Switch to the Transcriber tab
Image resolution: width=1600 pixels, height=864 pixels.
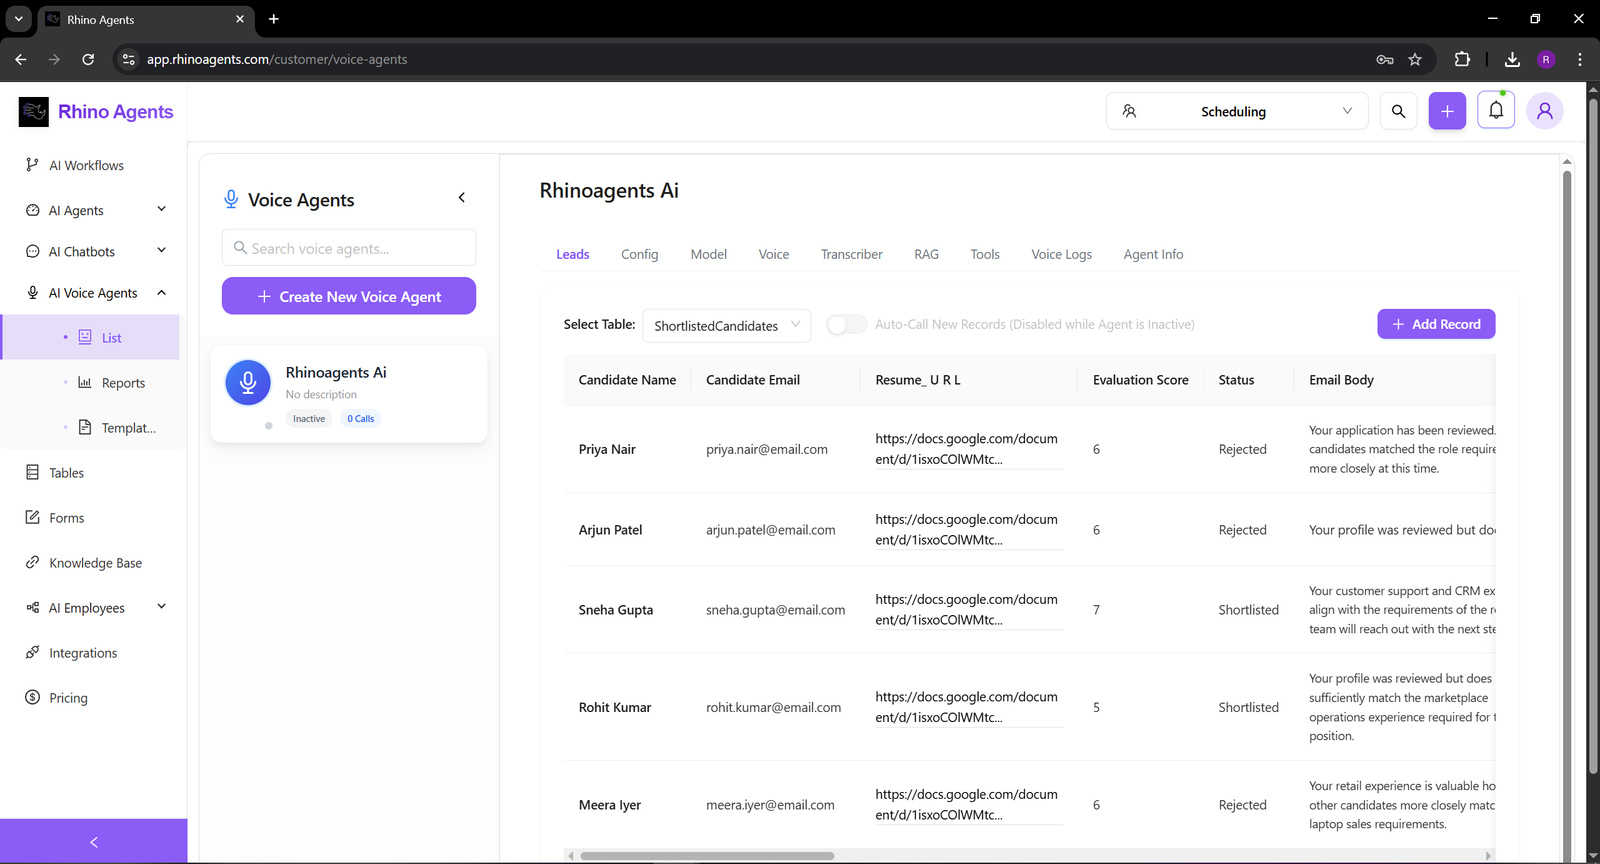click(851, 254)
